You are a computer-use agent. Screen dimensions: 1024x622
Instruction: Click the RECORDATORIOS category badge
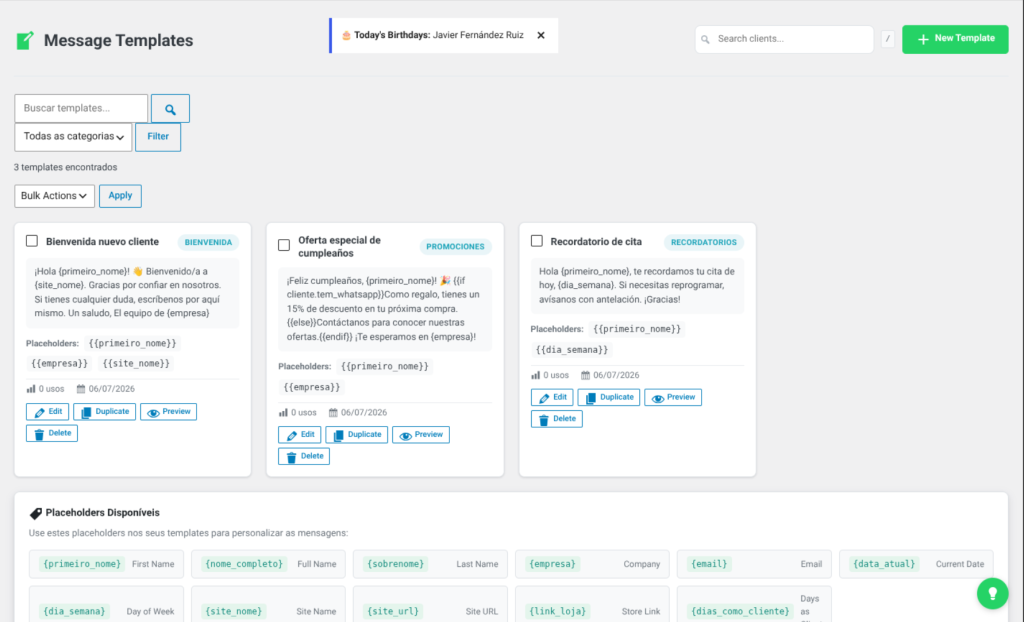point(704,242)
